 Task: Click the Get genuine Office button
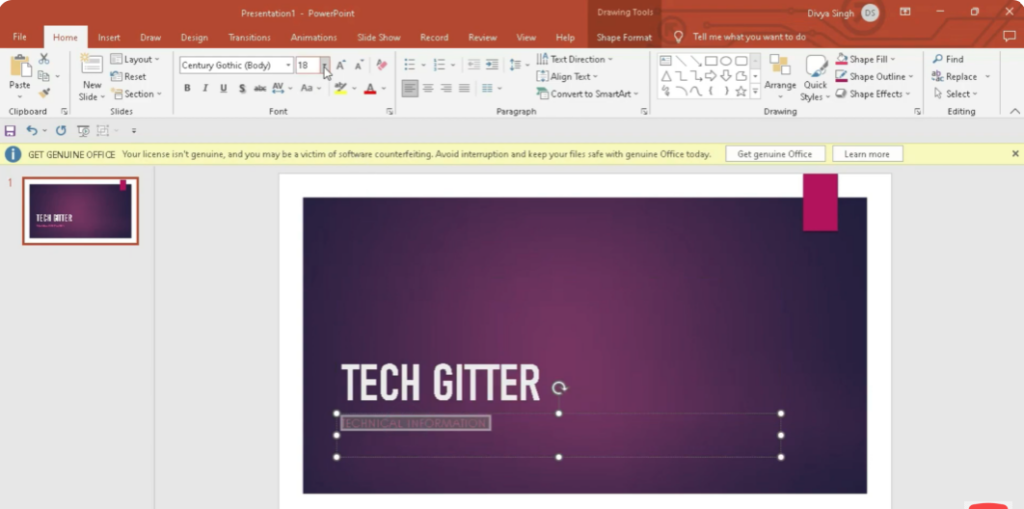(x=775, y=154)
